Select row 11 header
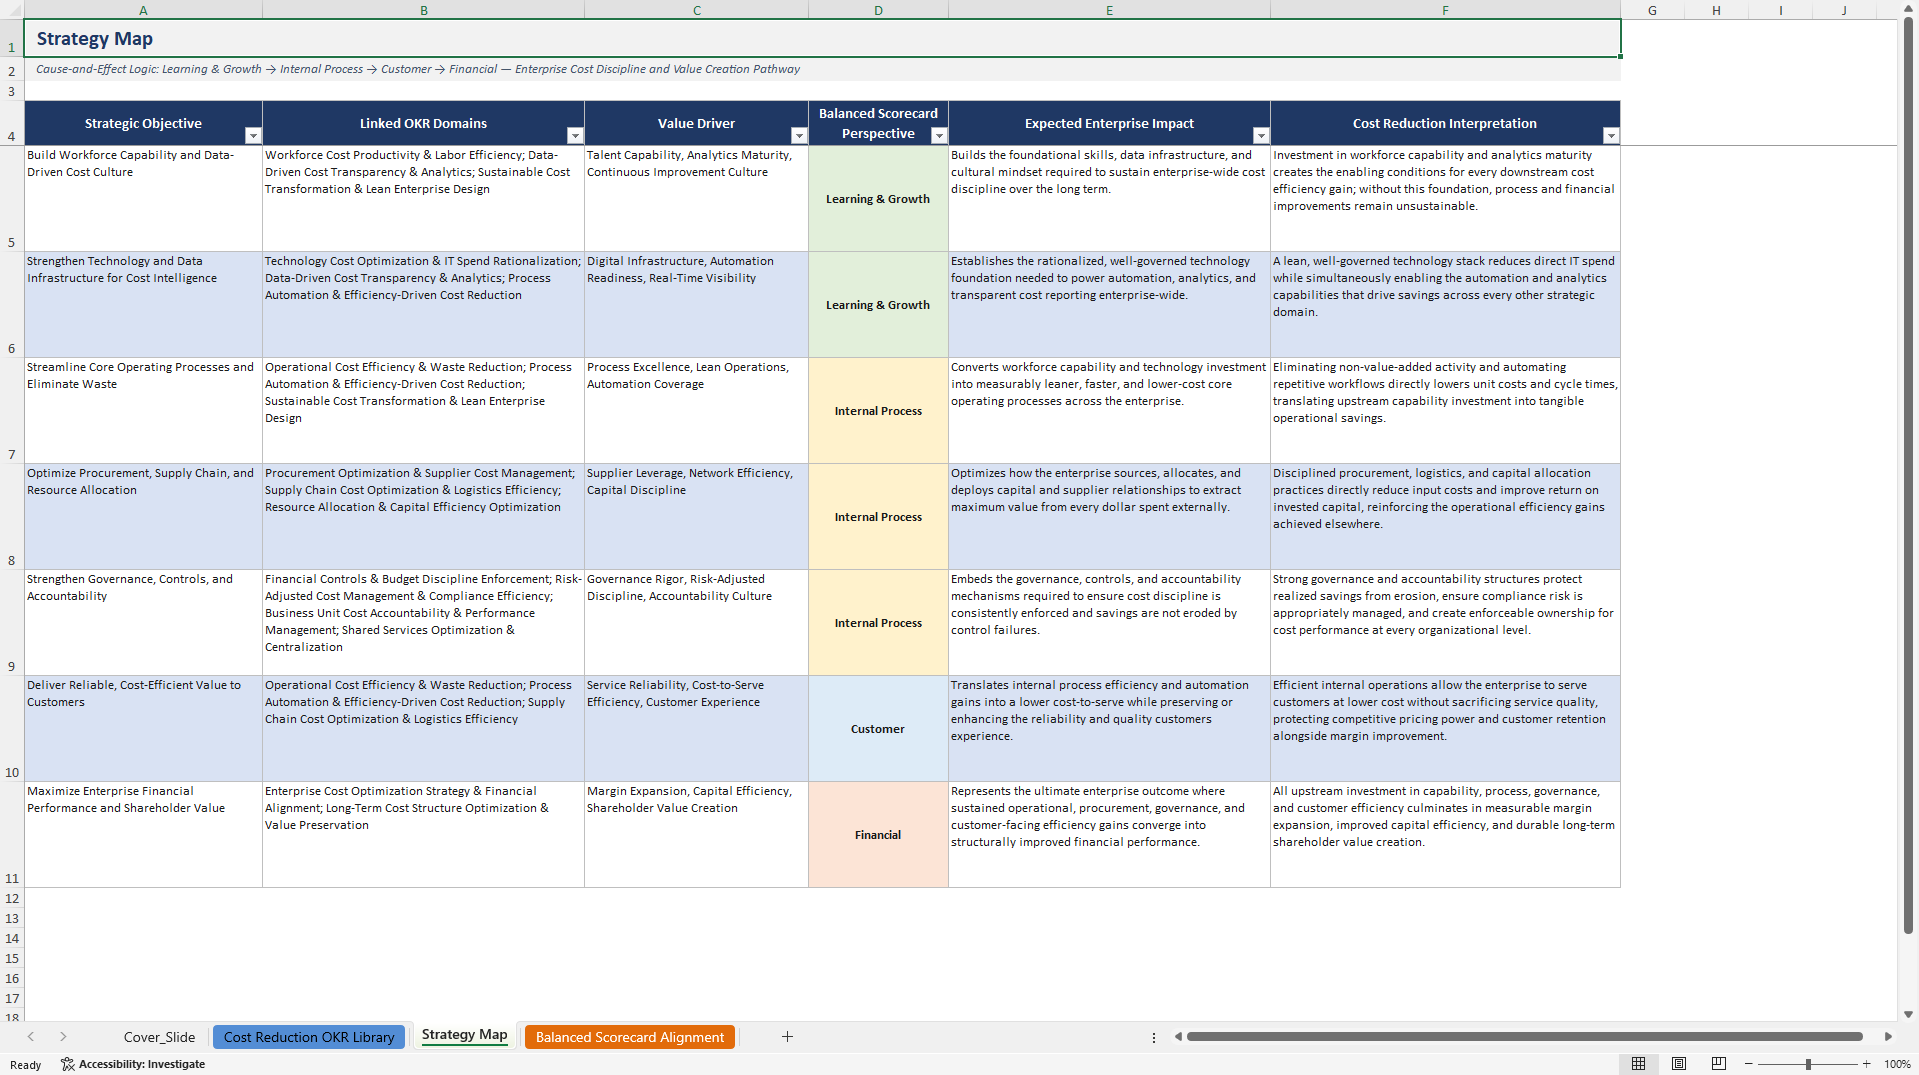1919x1075 pixels. point(12,834)
